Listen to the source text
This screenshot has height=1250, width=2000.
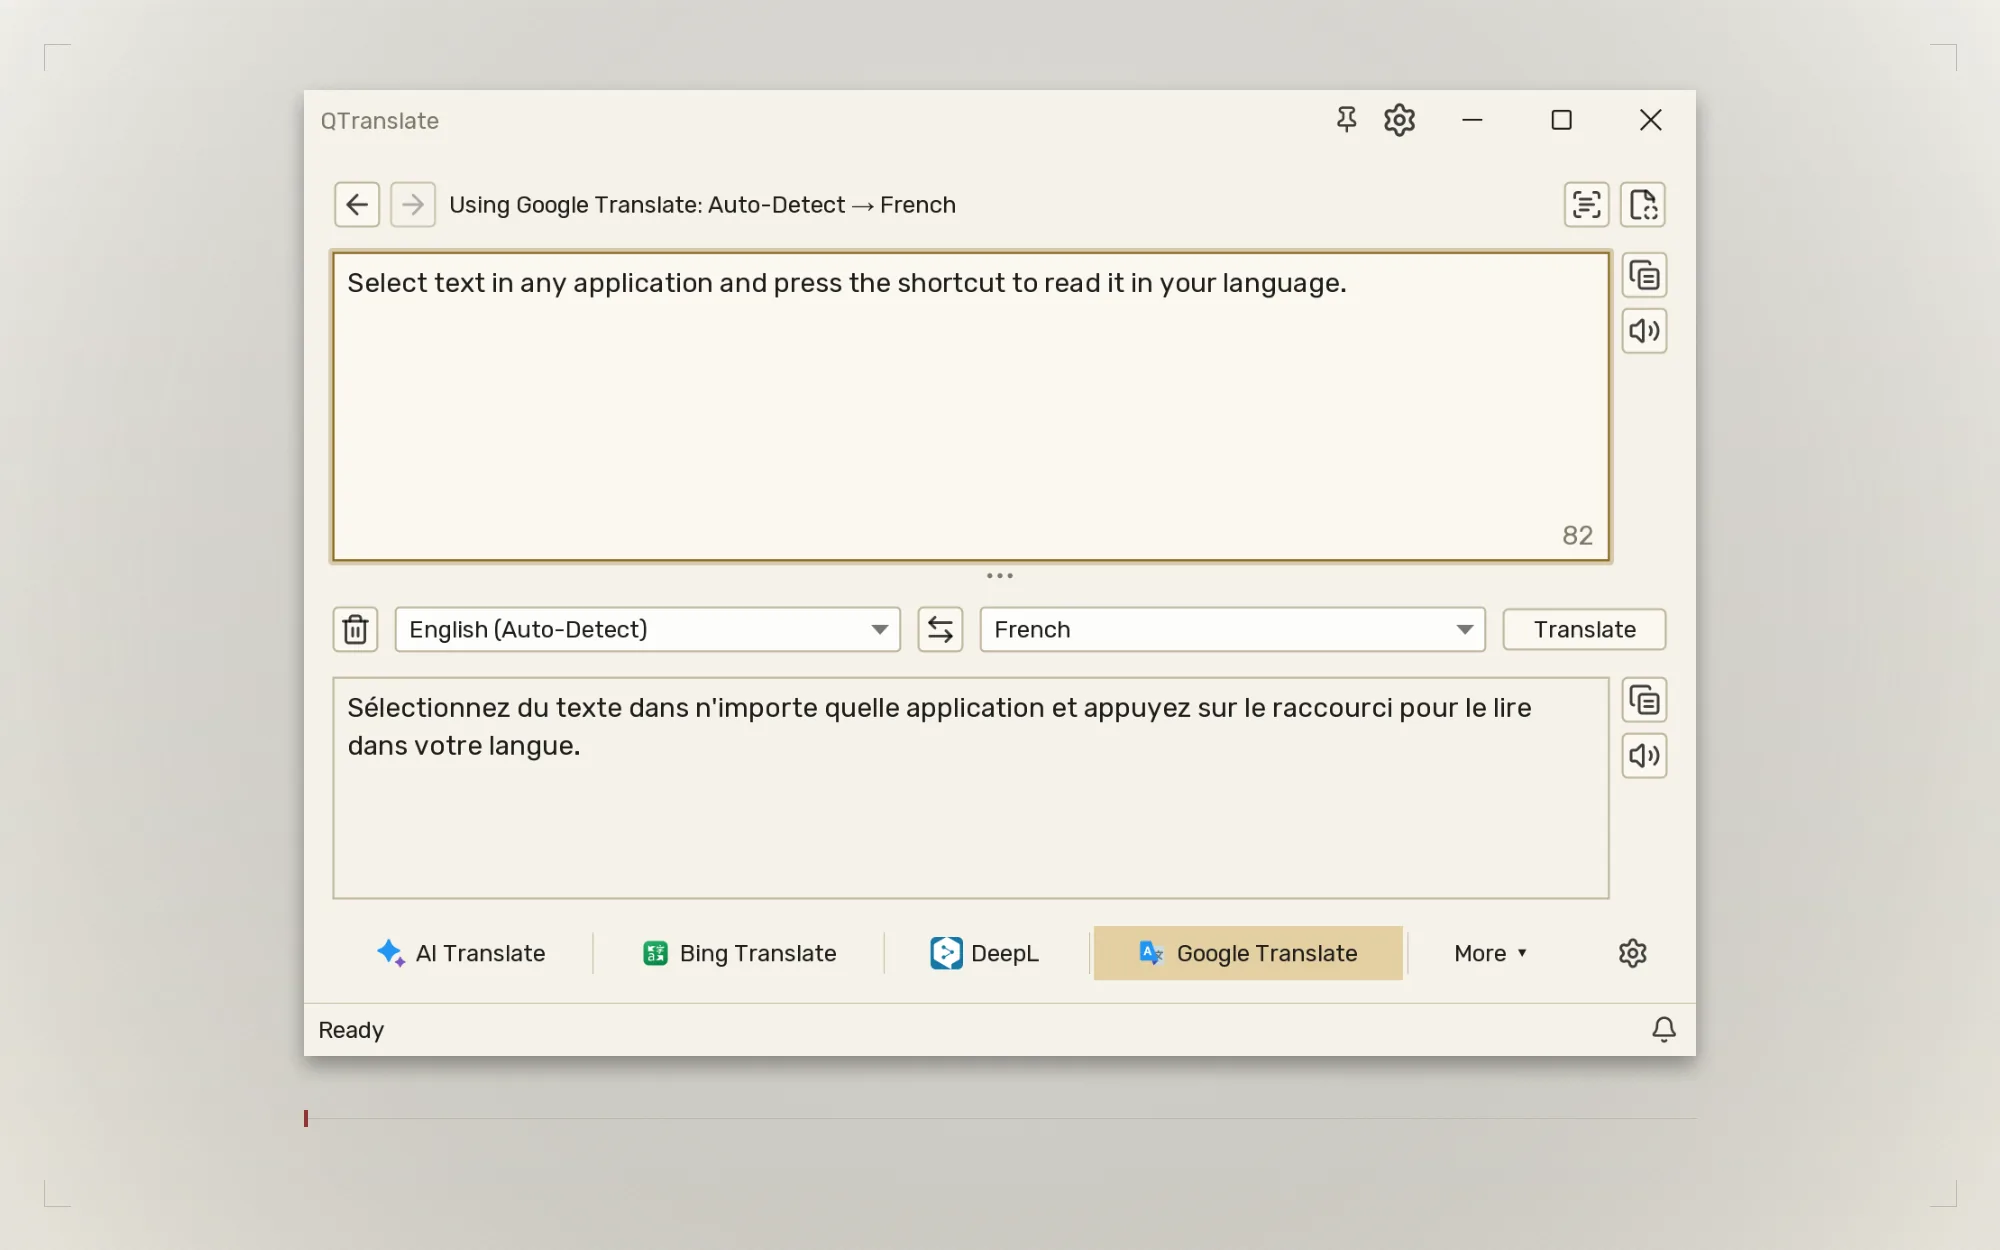coord(1644,331)
